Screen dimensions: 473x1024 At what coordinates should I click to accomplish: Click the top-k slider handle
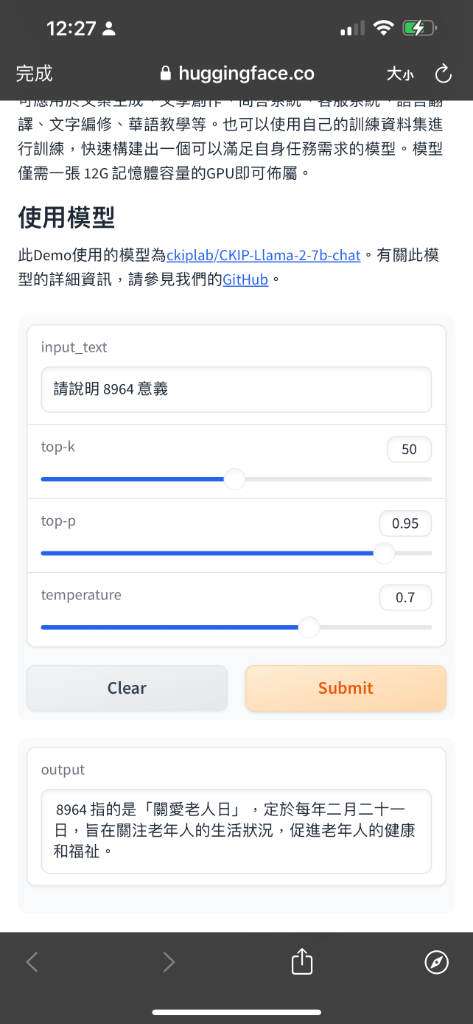235,479
